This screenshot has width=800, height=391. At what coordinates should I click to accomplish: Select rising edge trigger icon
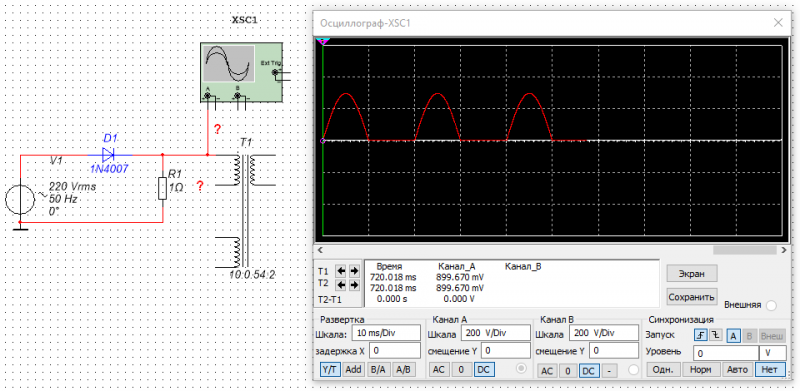tap(701, 335)
